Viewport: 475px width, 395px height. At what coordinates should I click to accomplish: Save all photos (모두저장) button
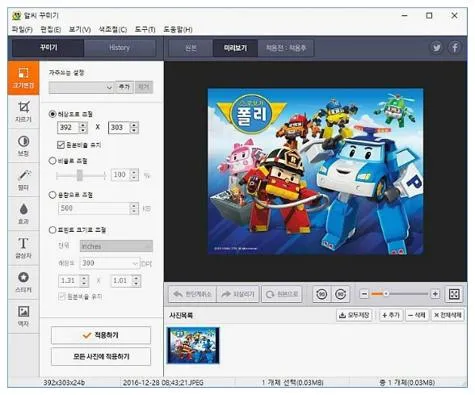[354, 315]
